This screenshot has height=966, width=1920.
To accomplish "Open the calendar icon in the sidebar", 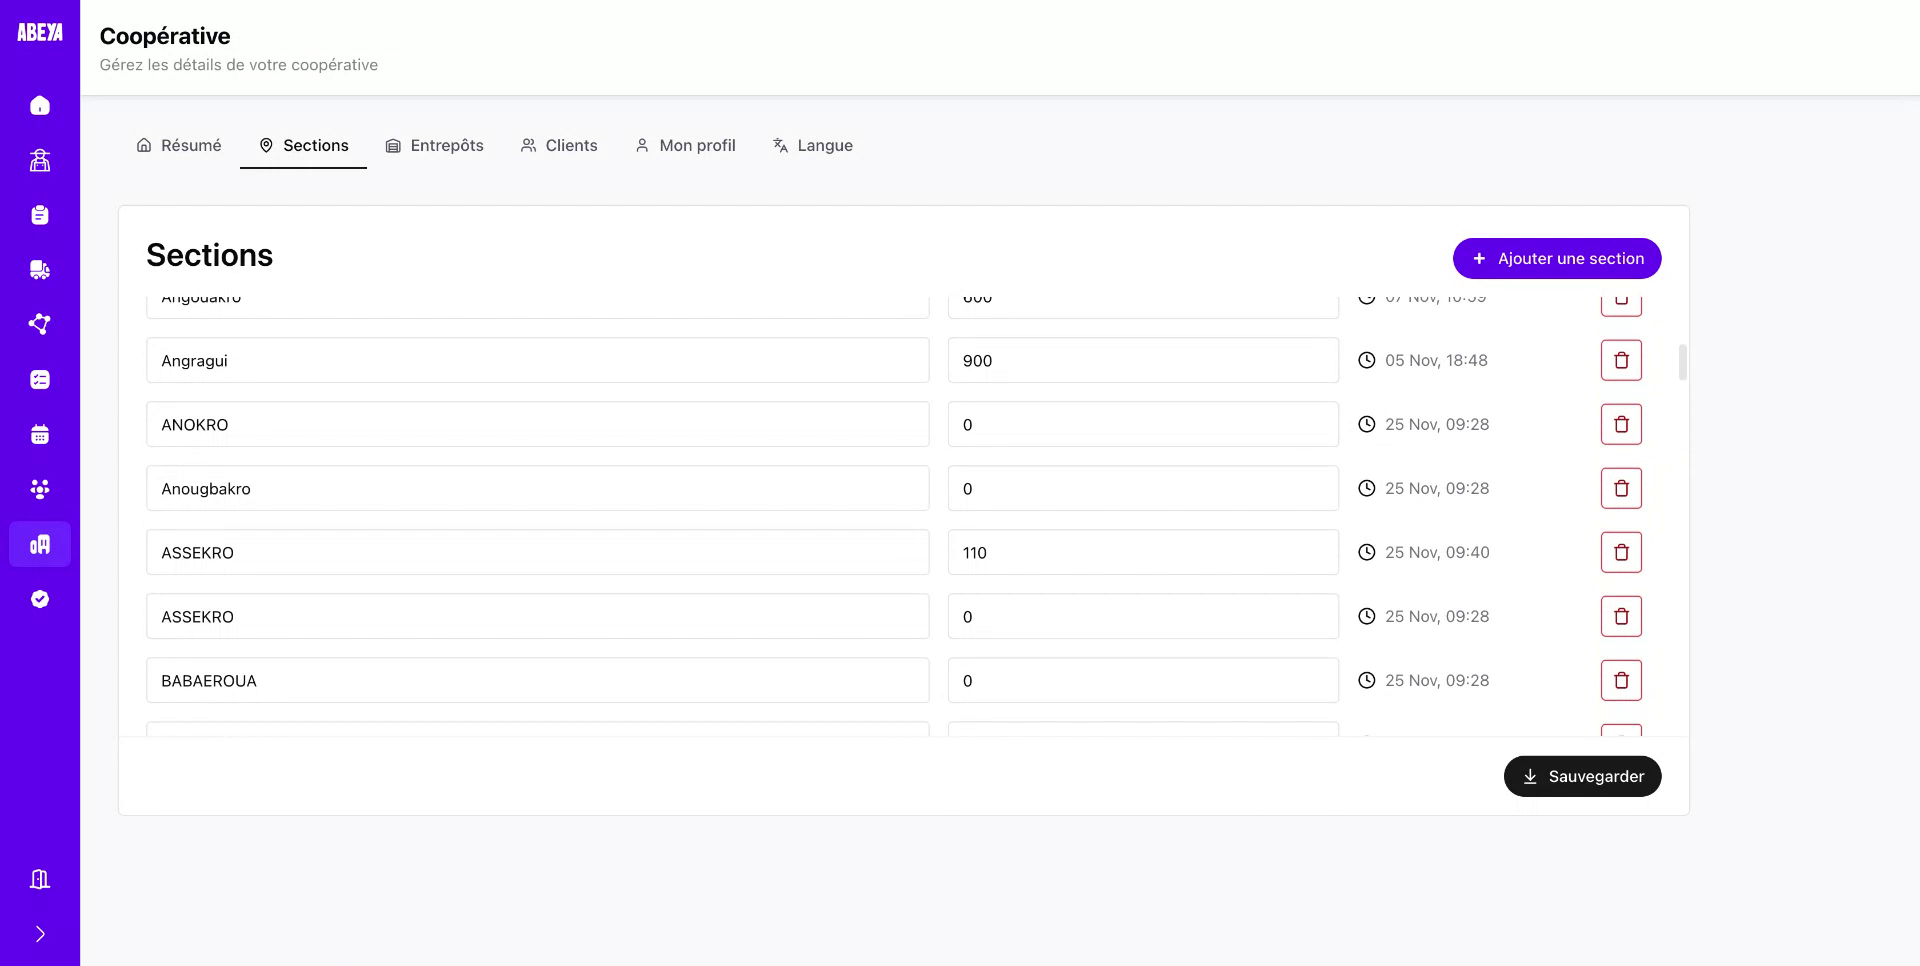I will [39, 434].
